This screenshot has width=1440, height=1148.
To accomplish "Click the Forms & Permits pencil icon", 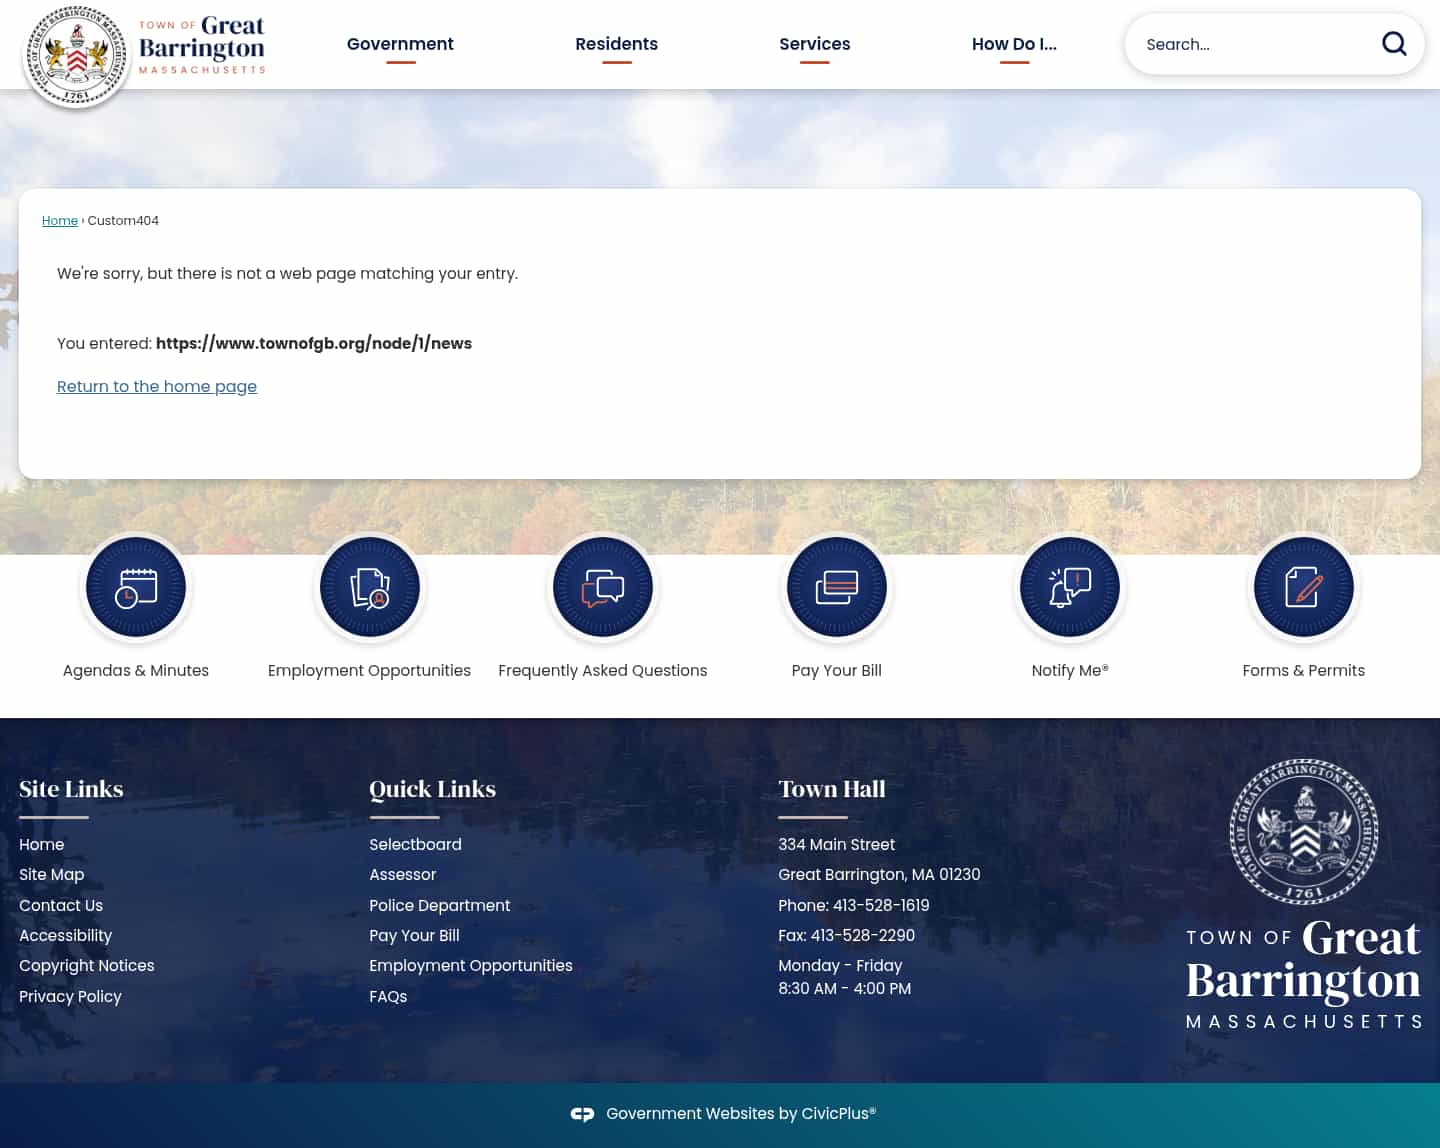I will (x=1303, y=587).
